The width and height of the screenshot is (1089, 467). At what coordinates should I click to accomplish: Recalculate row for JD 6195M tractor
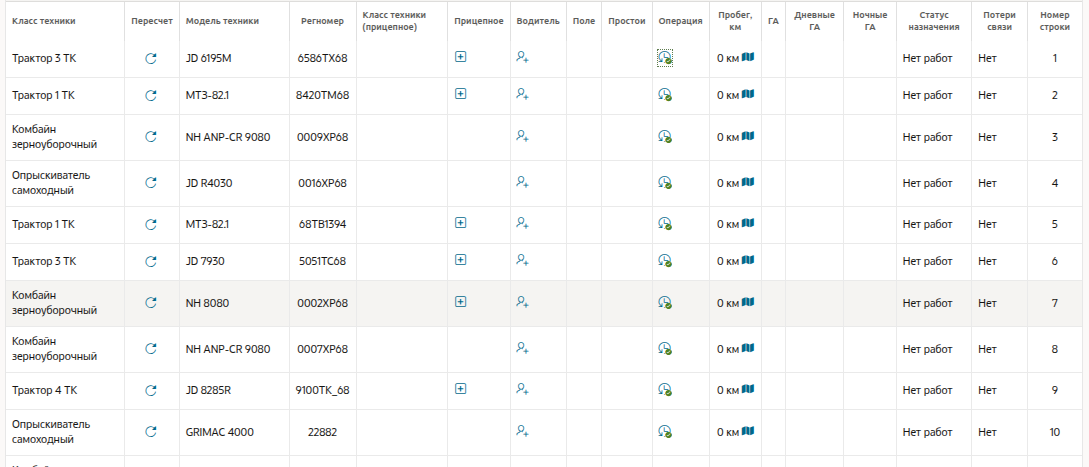(151, 59)
